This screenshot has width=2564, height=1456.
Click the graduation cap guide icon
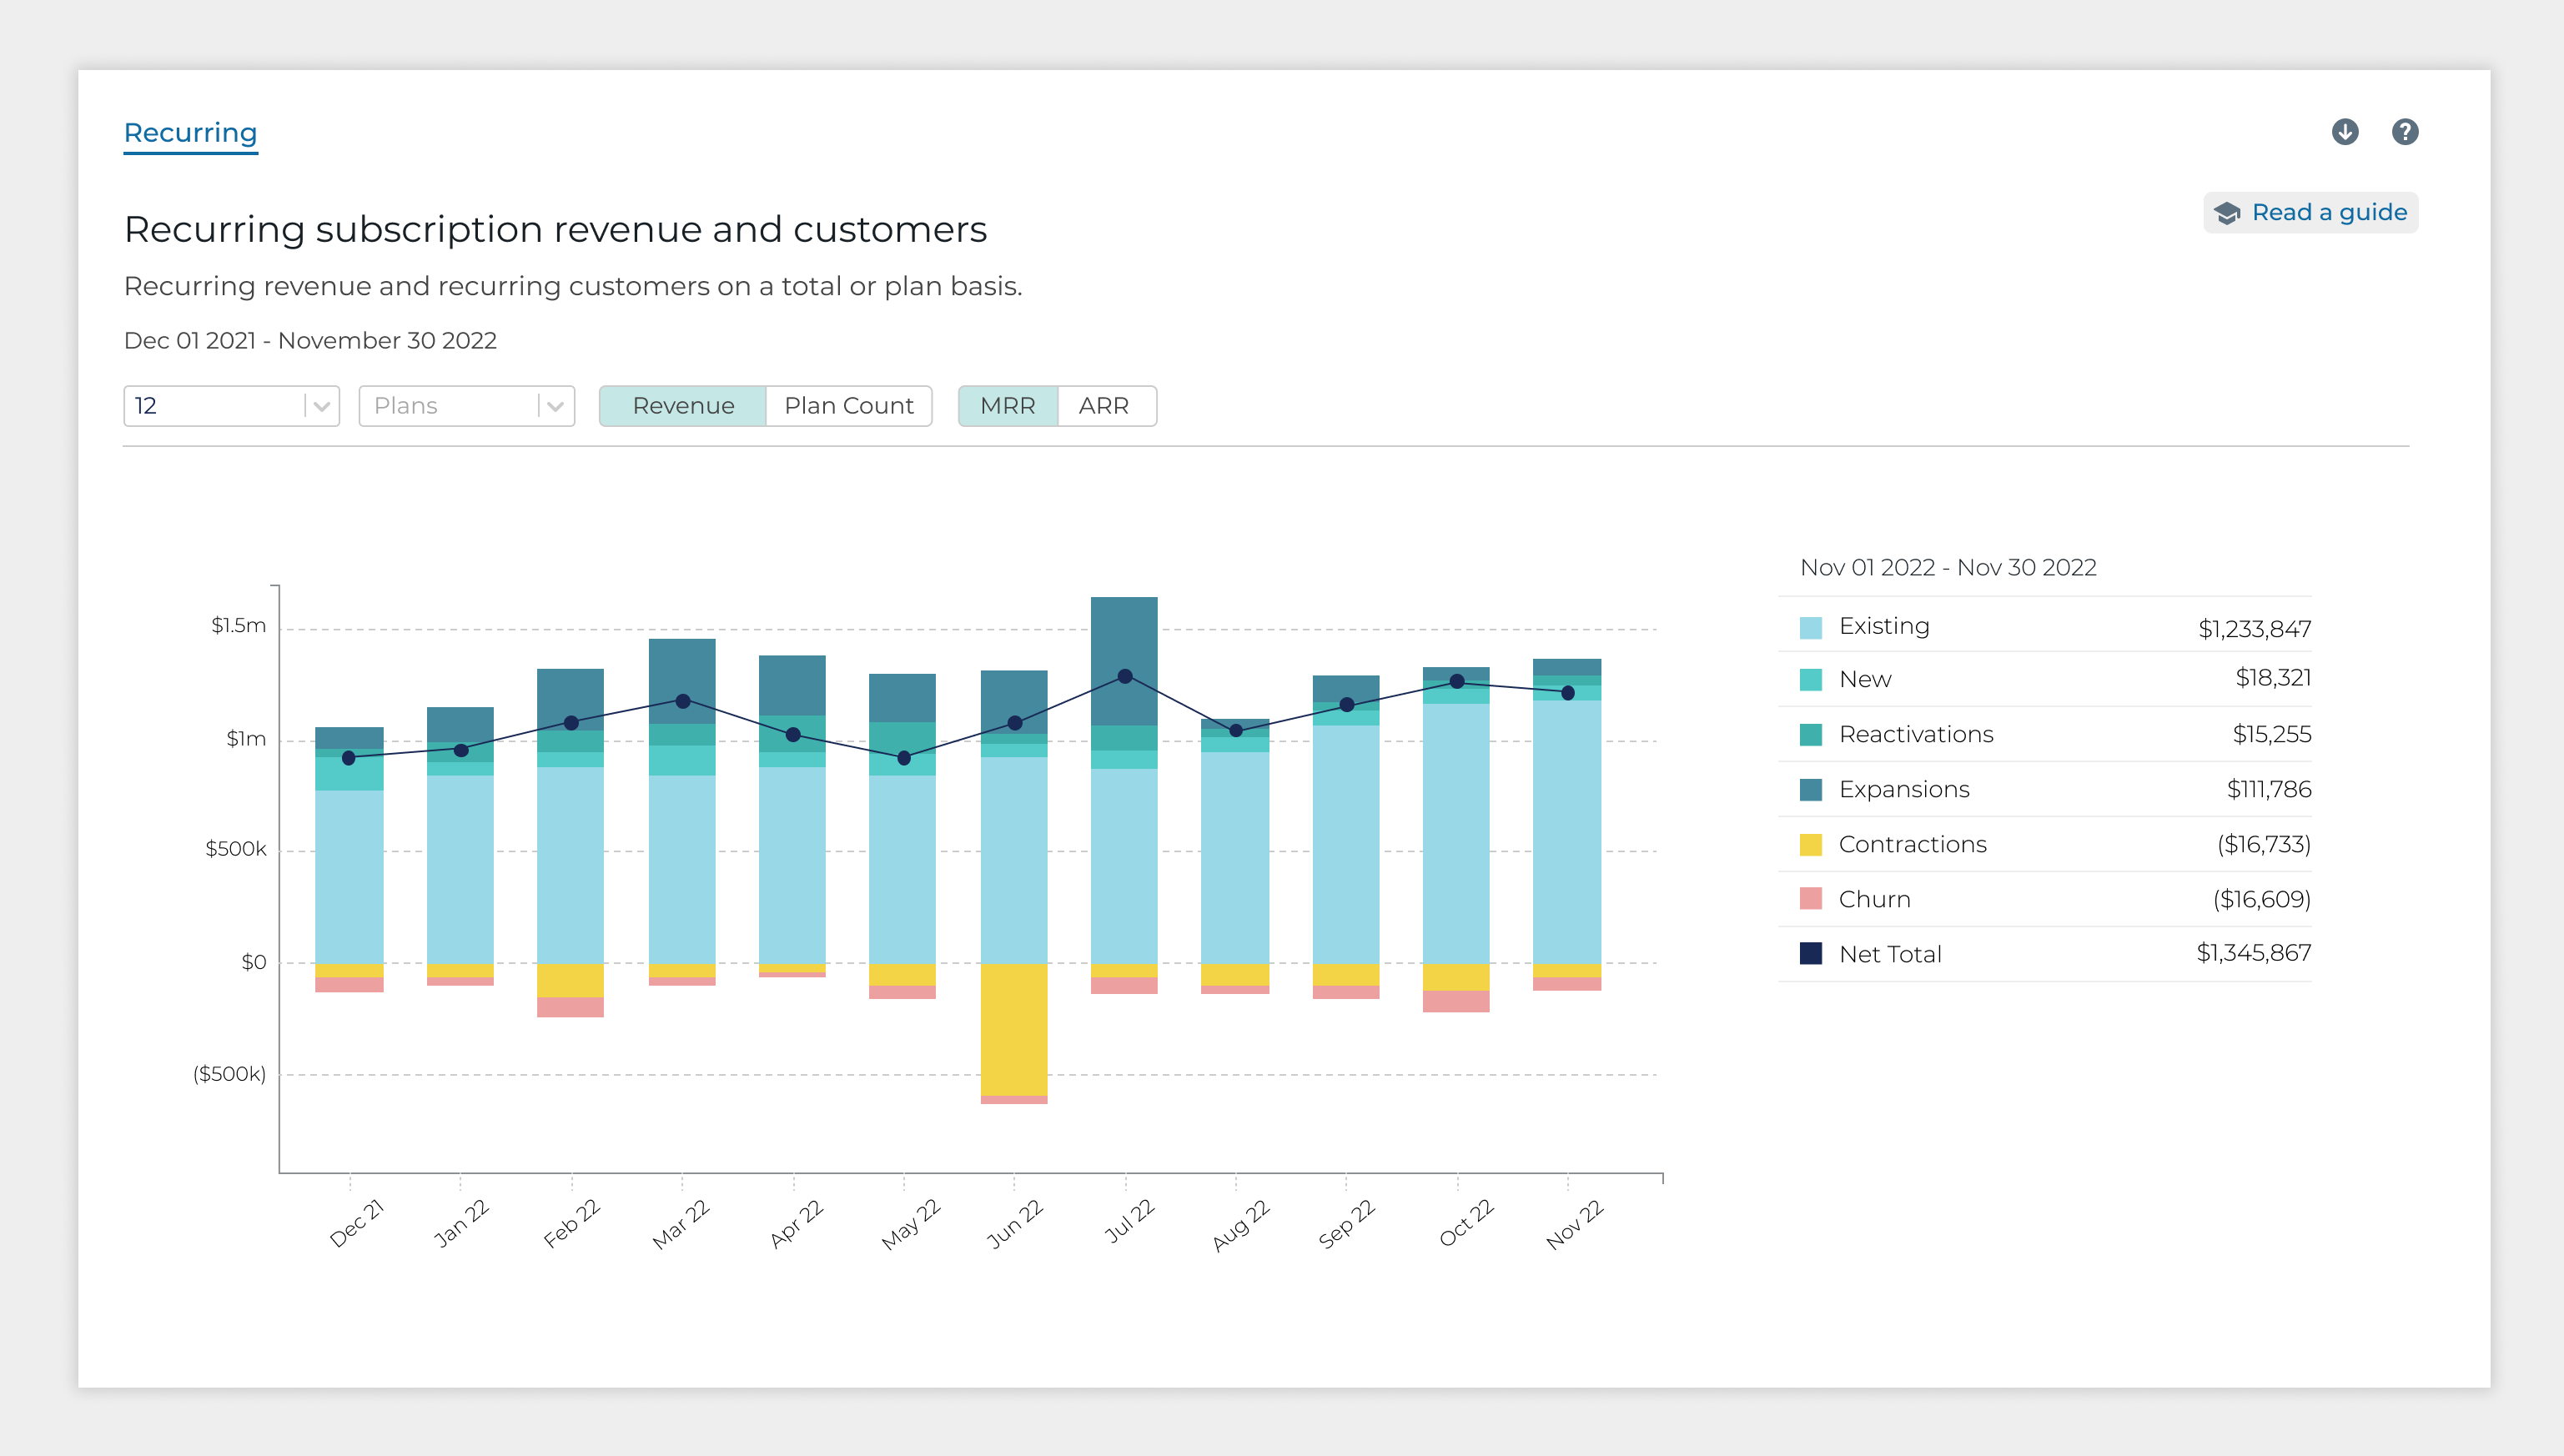[x=2227, y=213]
